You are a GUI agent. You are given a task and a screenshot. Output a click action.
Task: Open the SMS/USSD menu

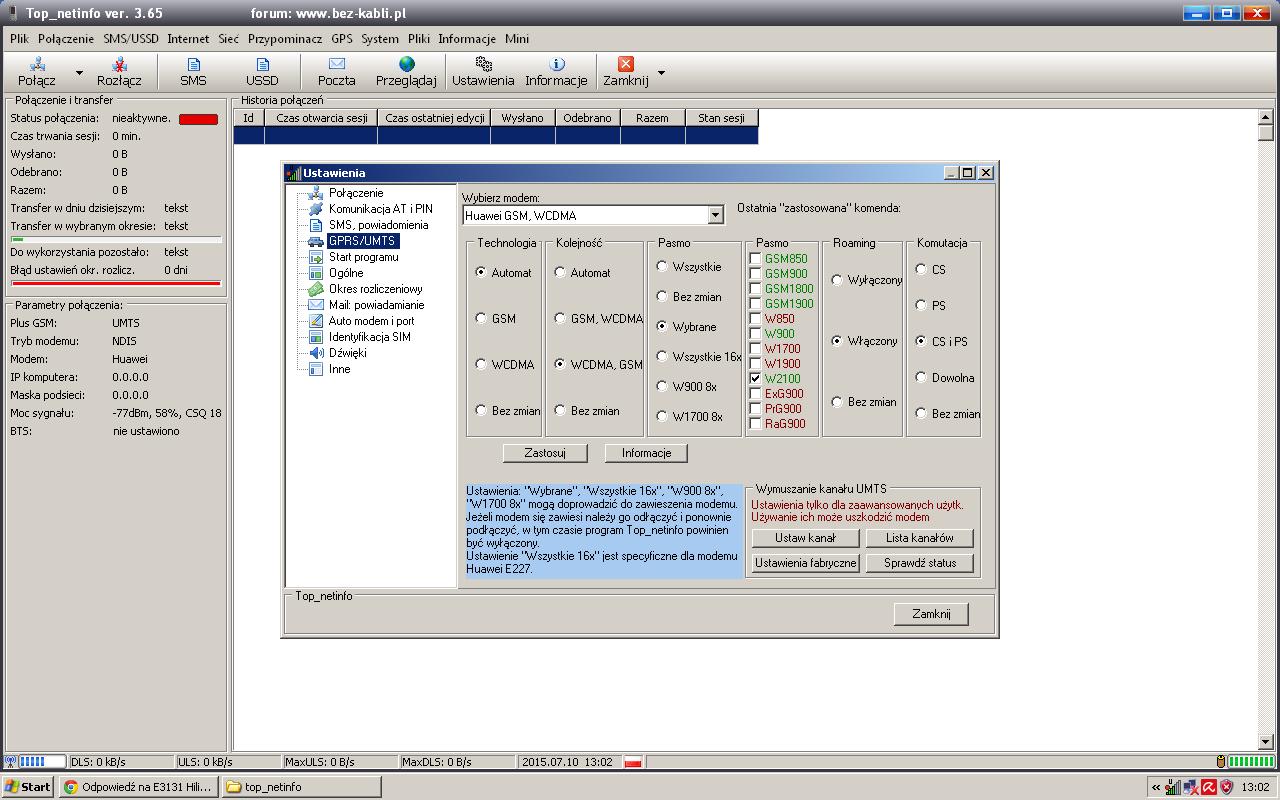(131, 39)
